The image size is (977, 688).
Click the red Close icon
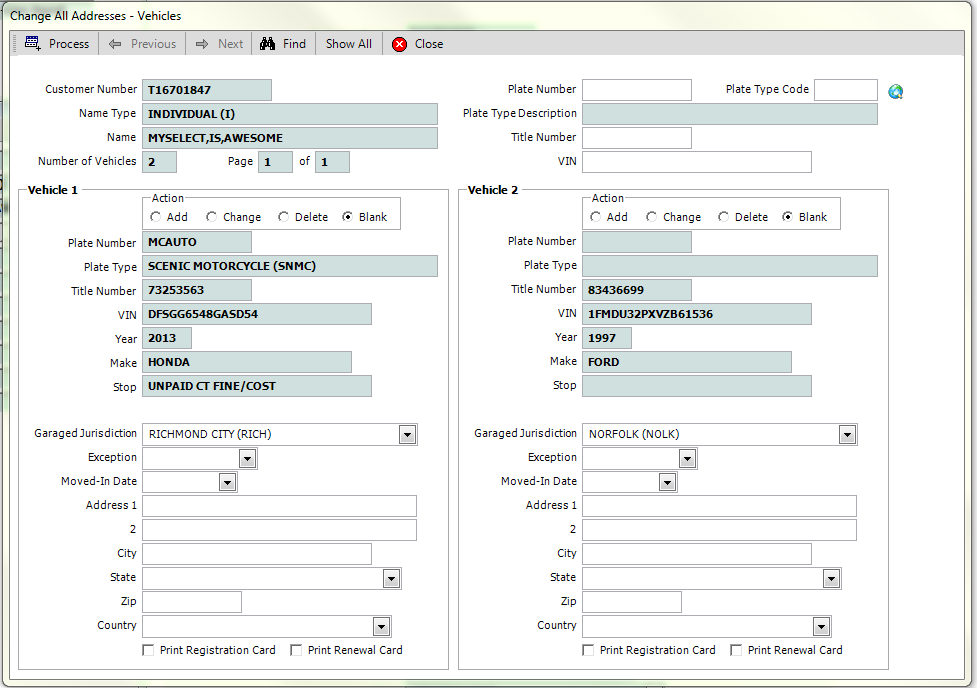tap(399, 44)
